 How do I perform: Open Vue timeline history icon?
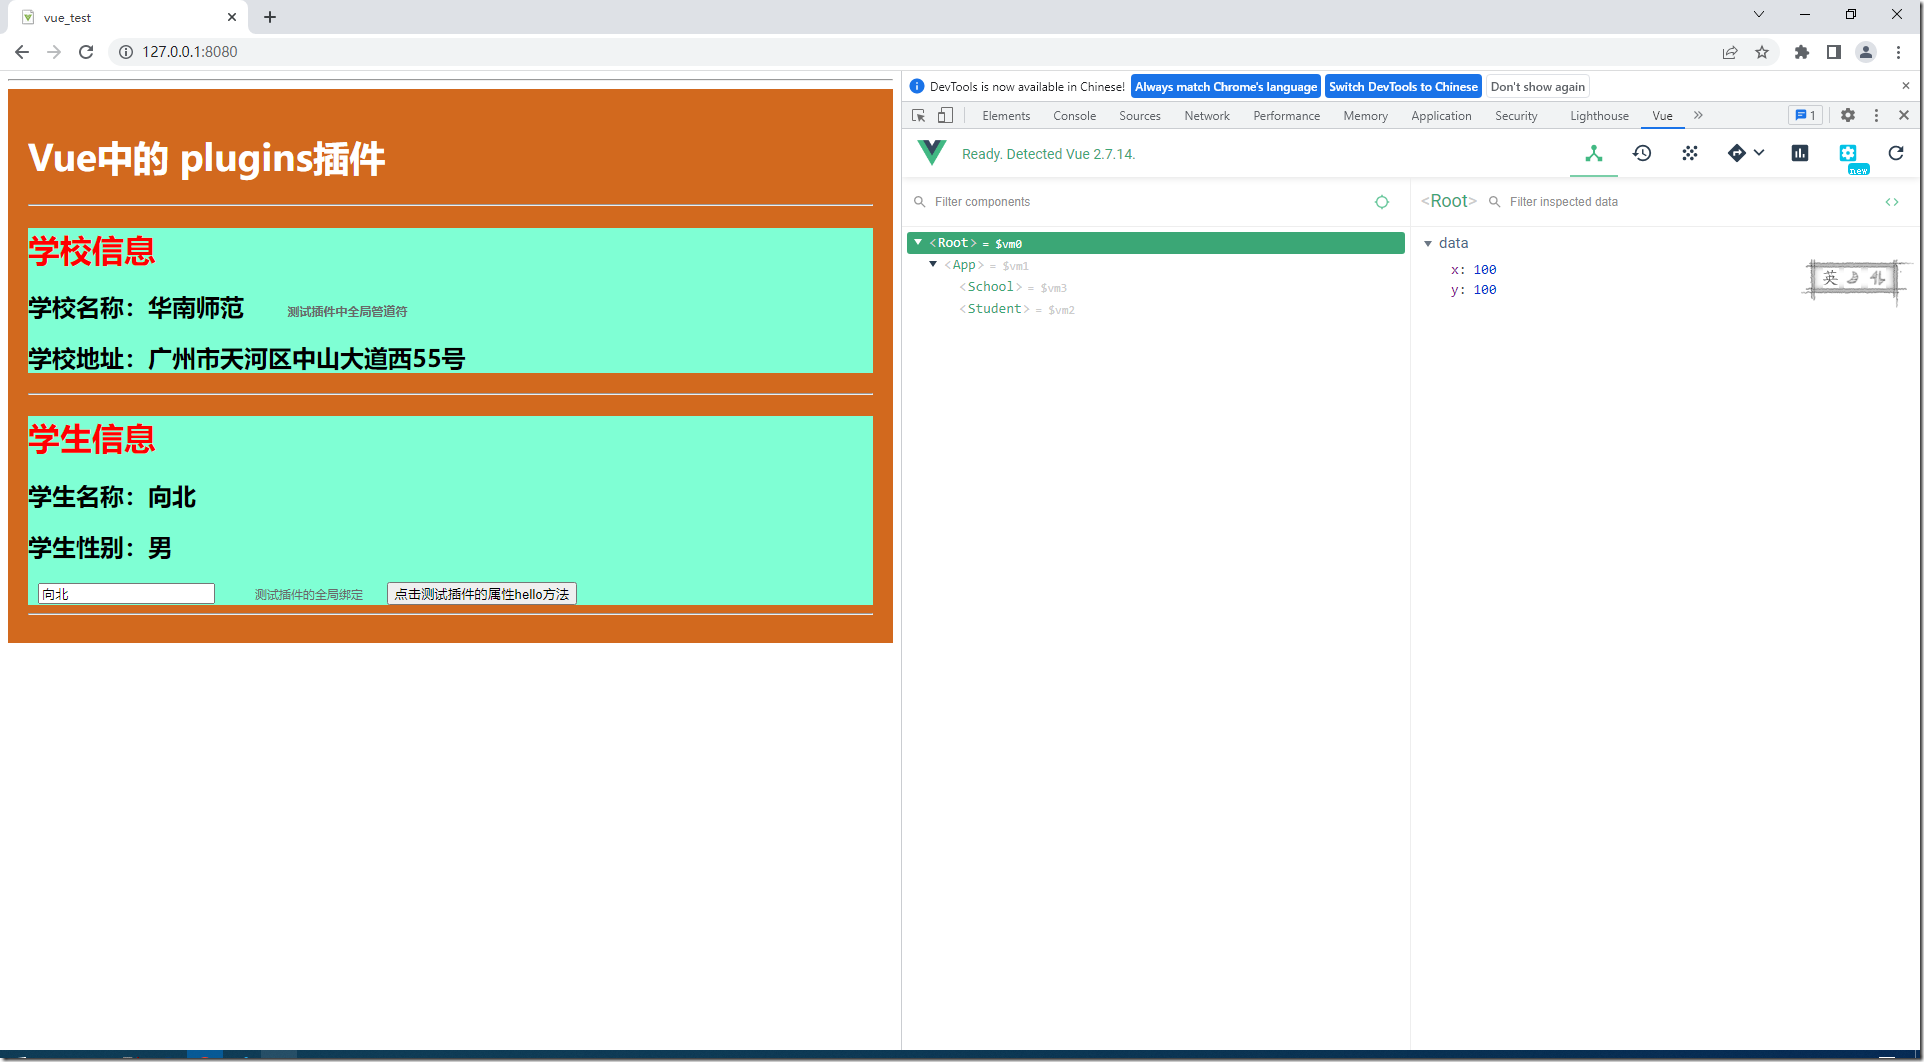tap(1642, 154)
